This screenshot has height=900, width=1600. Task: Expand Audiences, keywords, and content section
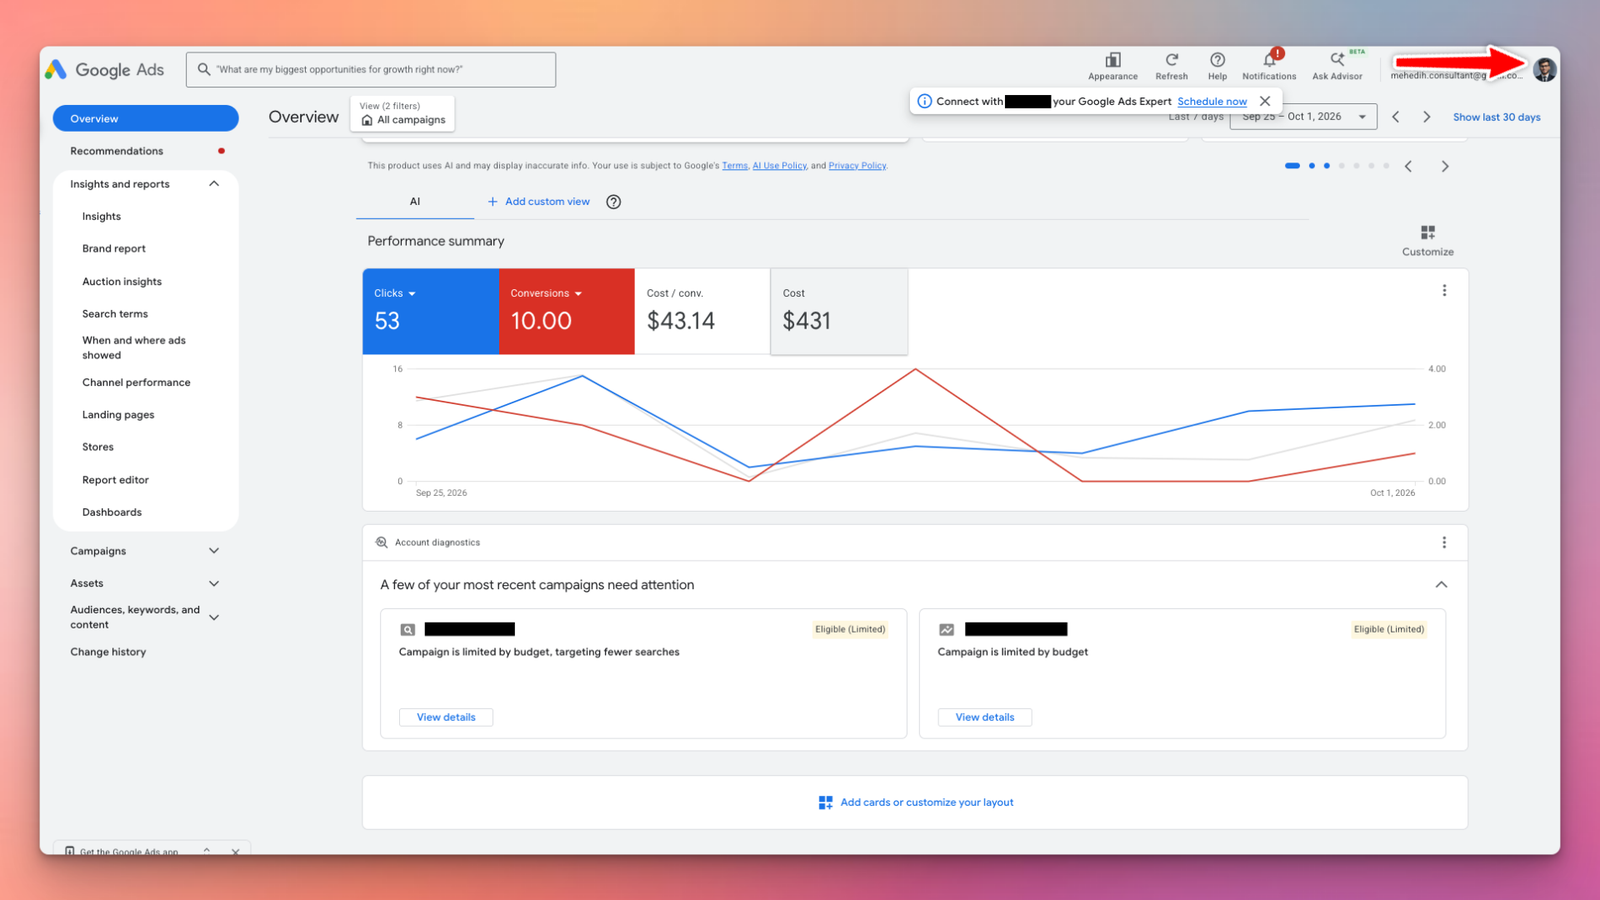(214, 617)
